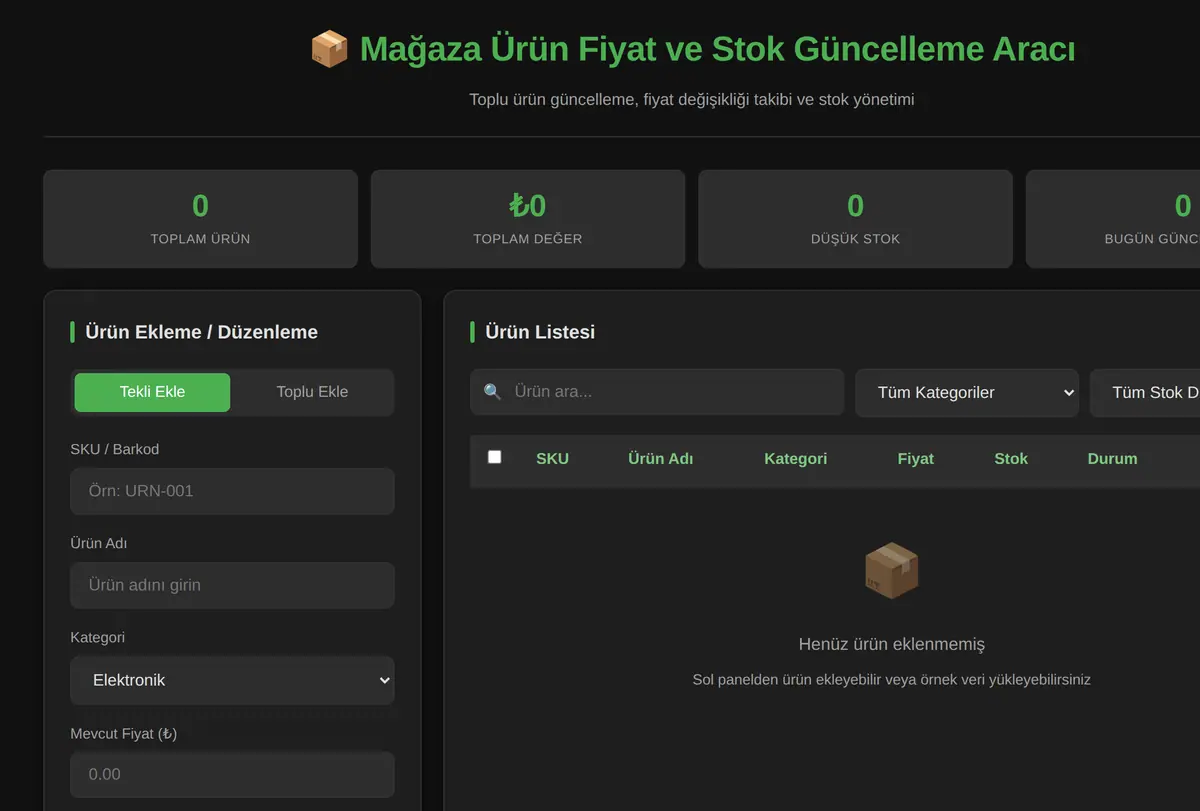Click the TOPLAM ÜRÜN stat card

tap(200, 219)
